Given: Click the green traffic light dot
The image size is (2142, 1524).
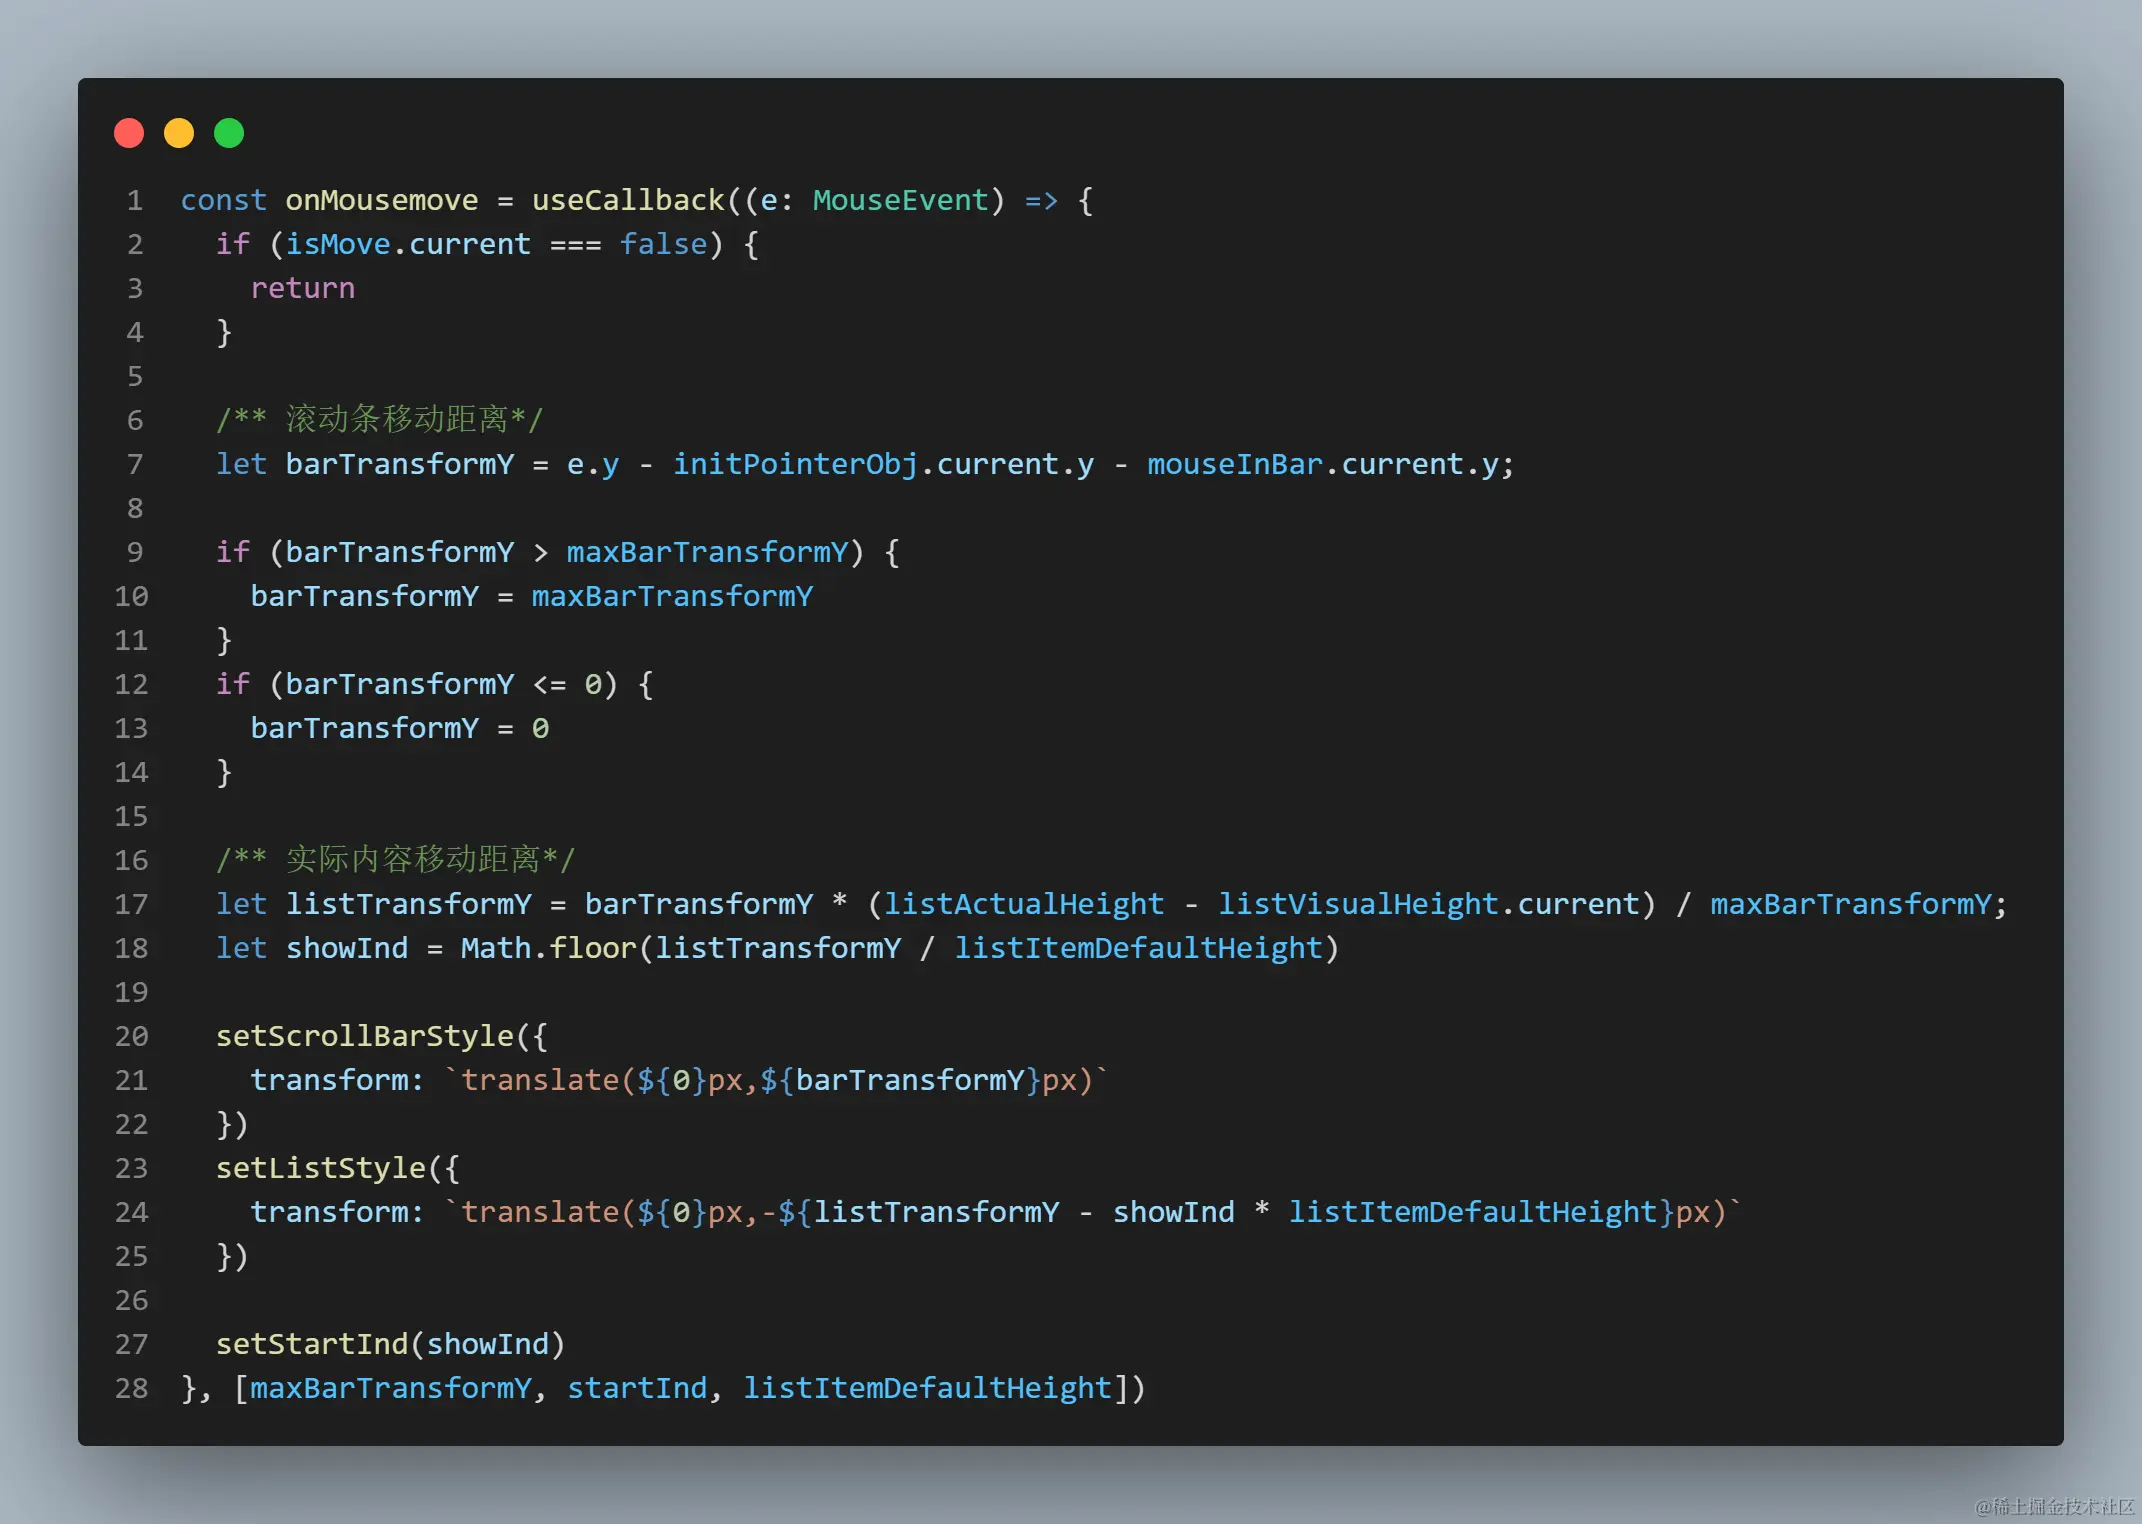Looking at the screenshot, I should (229, 132).
